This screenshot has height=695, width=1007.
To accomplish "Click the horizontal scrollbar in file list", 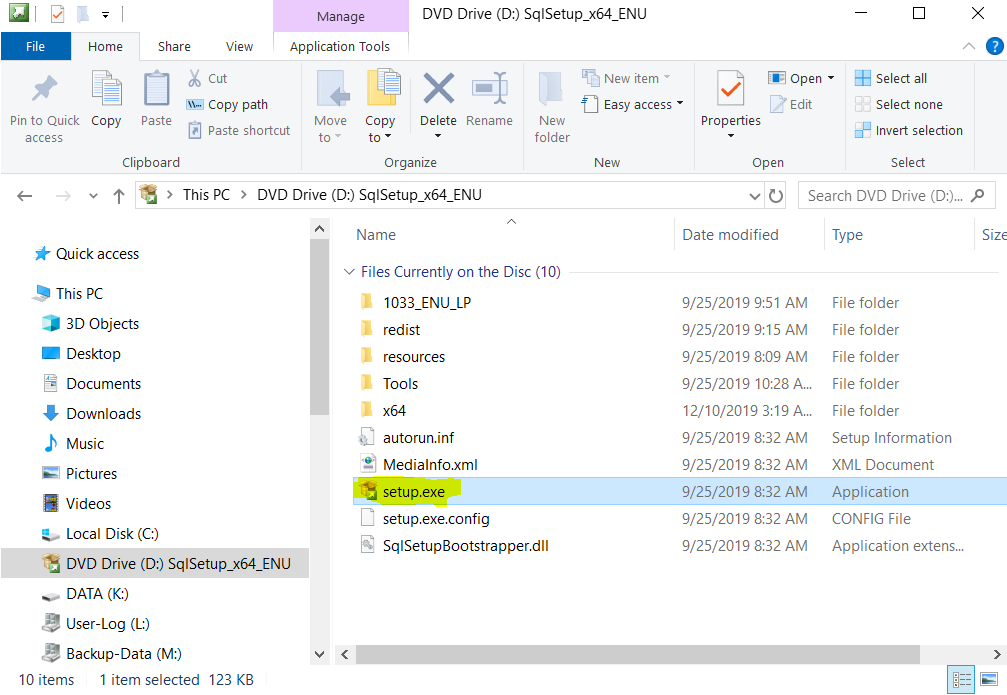I will coord(638,655).
